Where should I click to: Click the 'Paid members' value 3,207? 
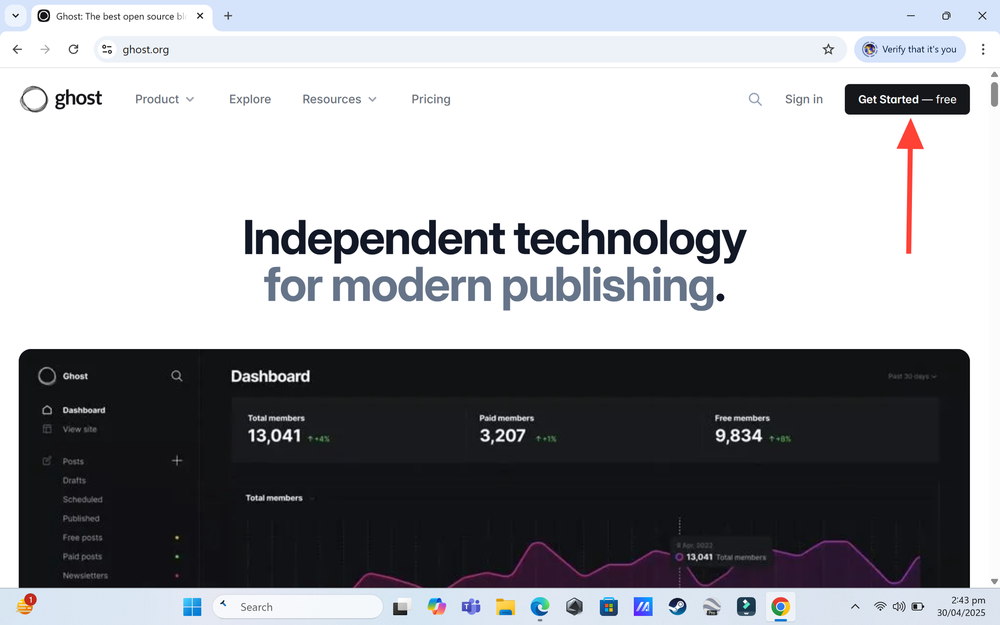(503, 436)
